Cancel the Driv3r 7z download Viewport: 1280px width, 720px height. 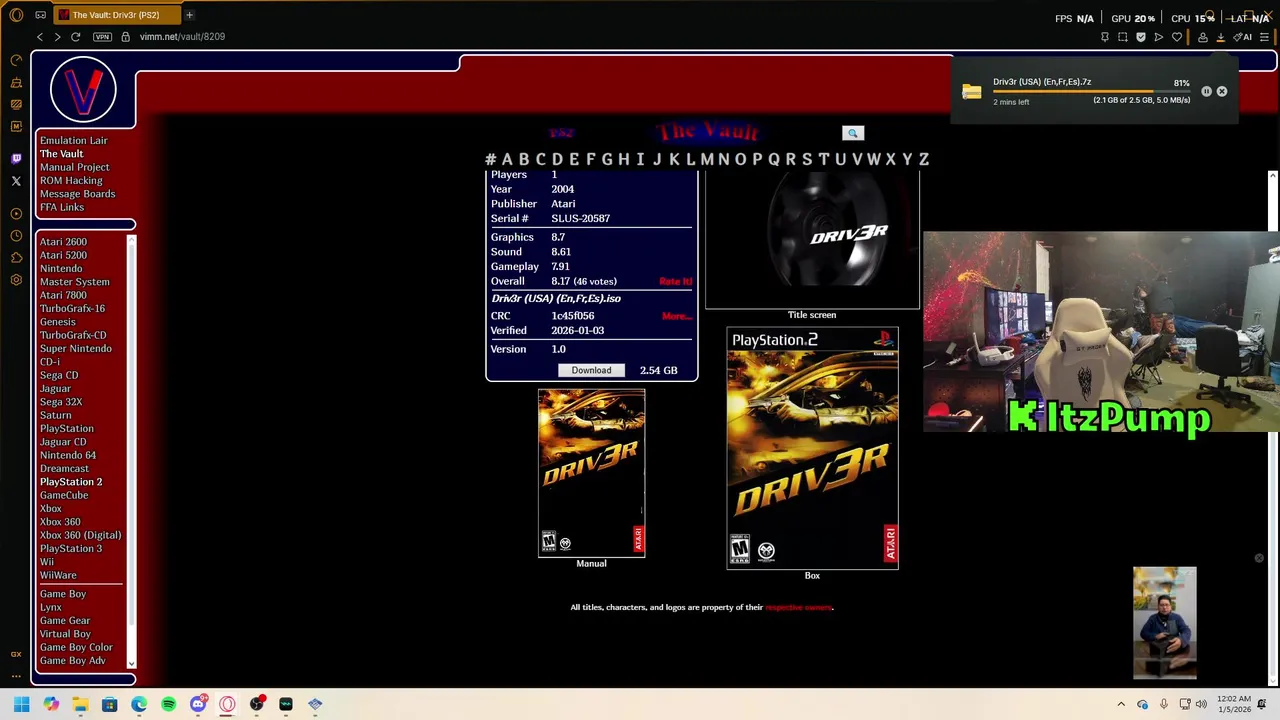pos(1222,91)
